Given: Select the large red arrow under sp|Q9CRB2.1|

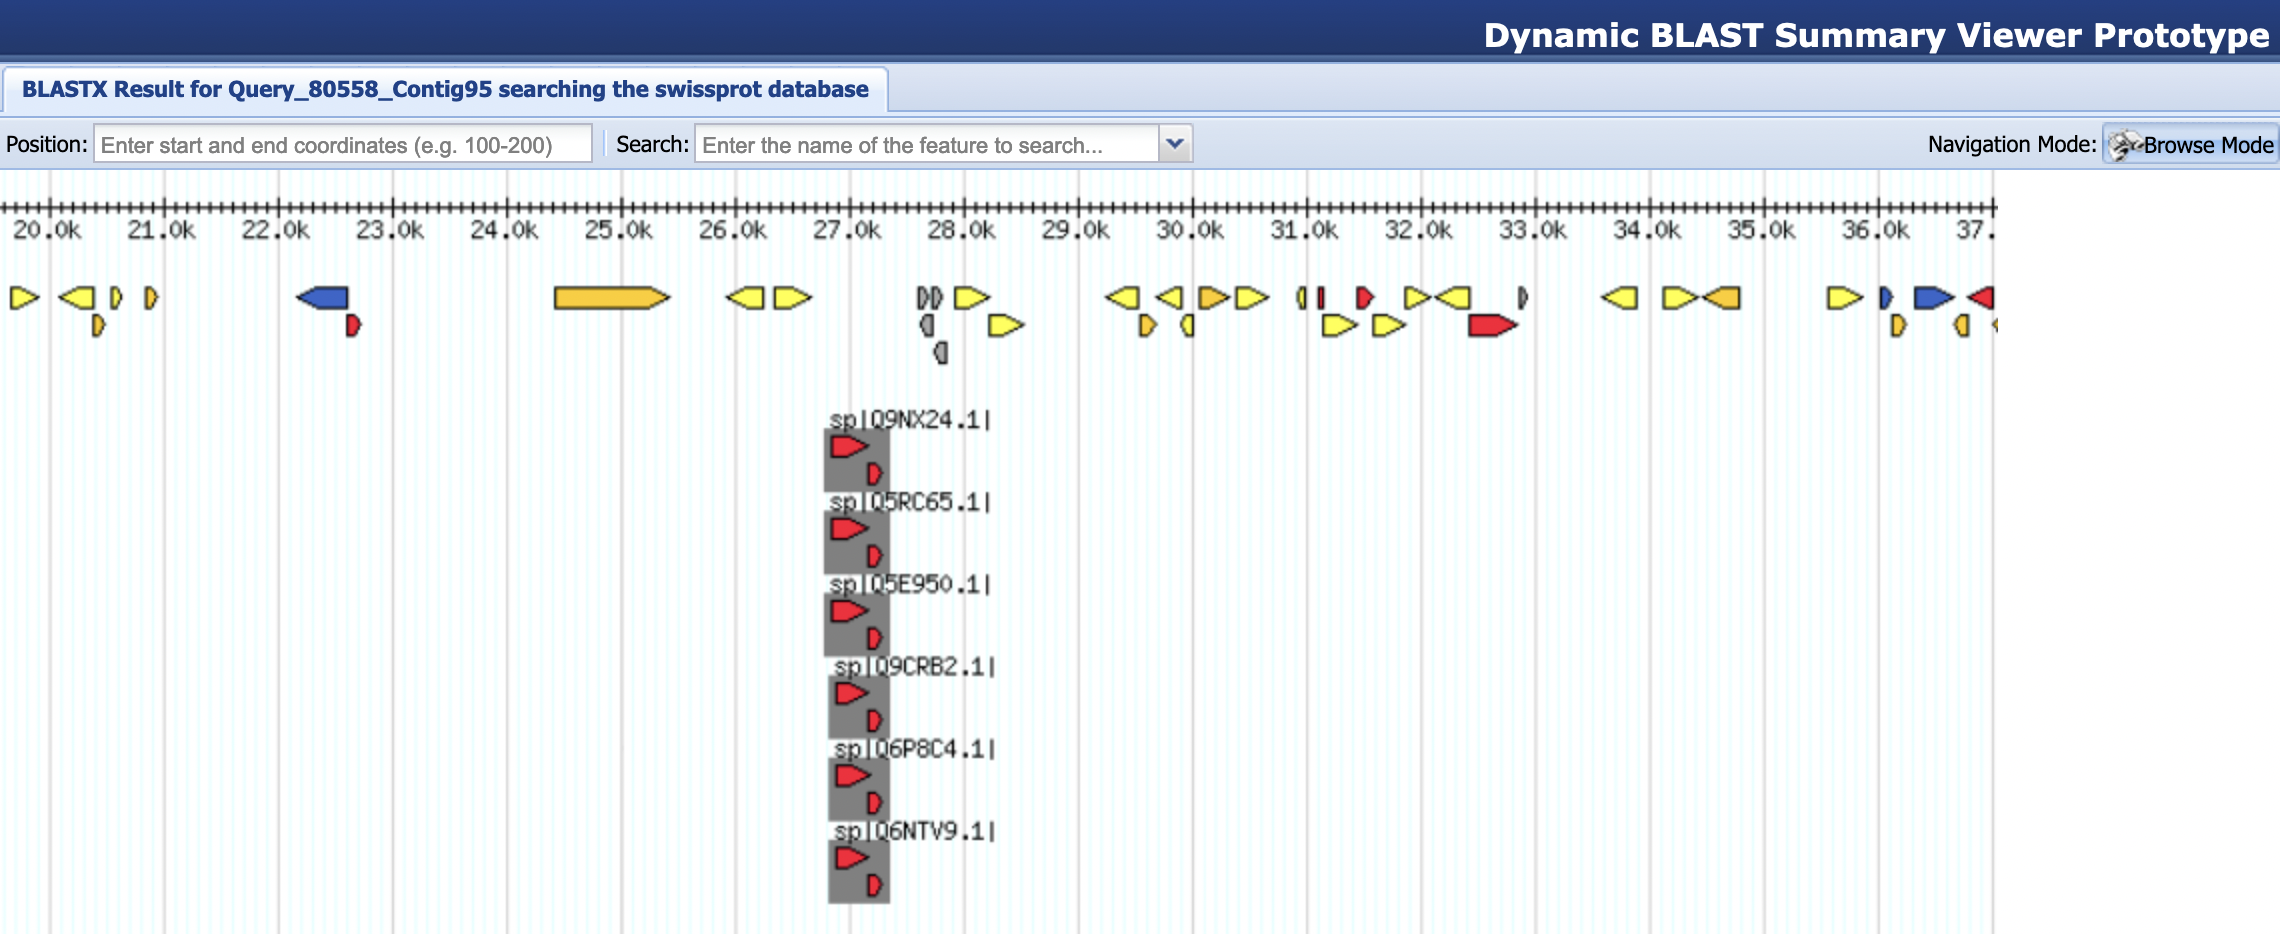Looking at the screenshot, I should tap(852, 693).
